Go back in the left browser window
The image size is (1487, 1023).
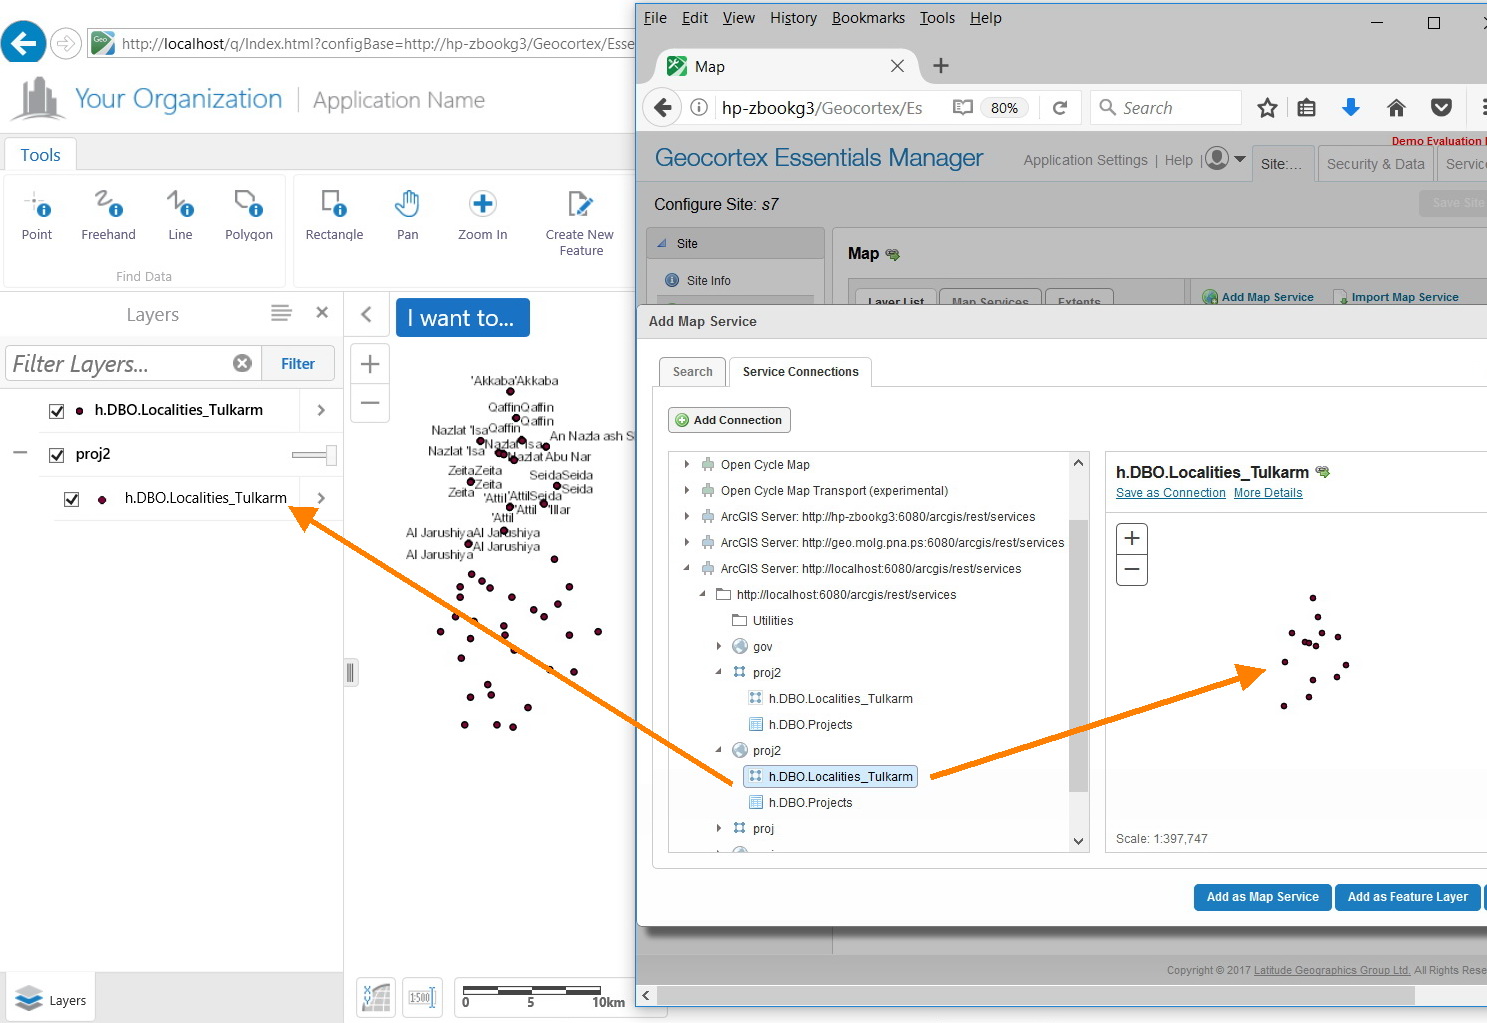tap(24, 43)
